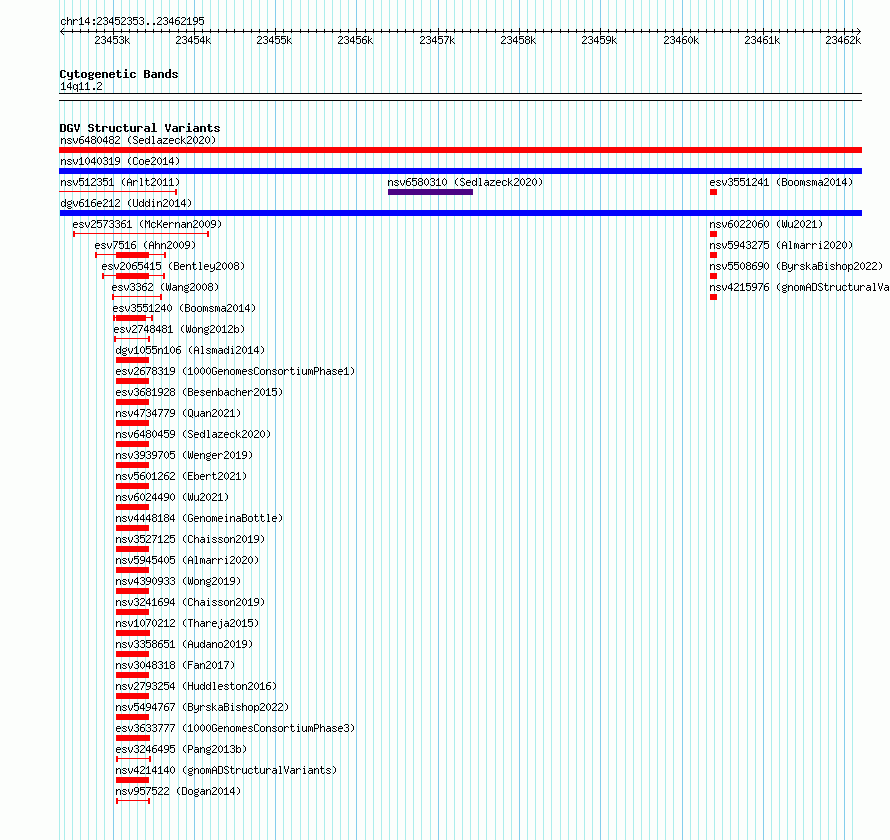
Task: Open nsv5508690 (ByrskaBishop2022) label
Action: 796,266
